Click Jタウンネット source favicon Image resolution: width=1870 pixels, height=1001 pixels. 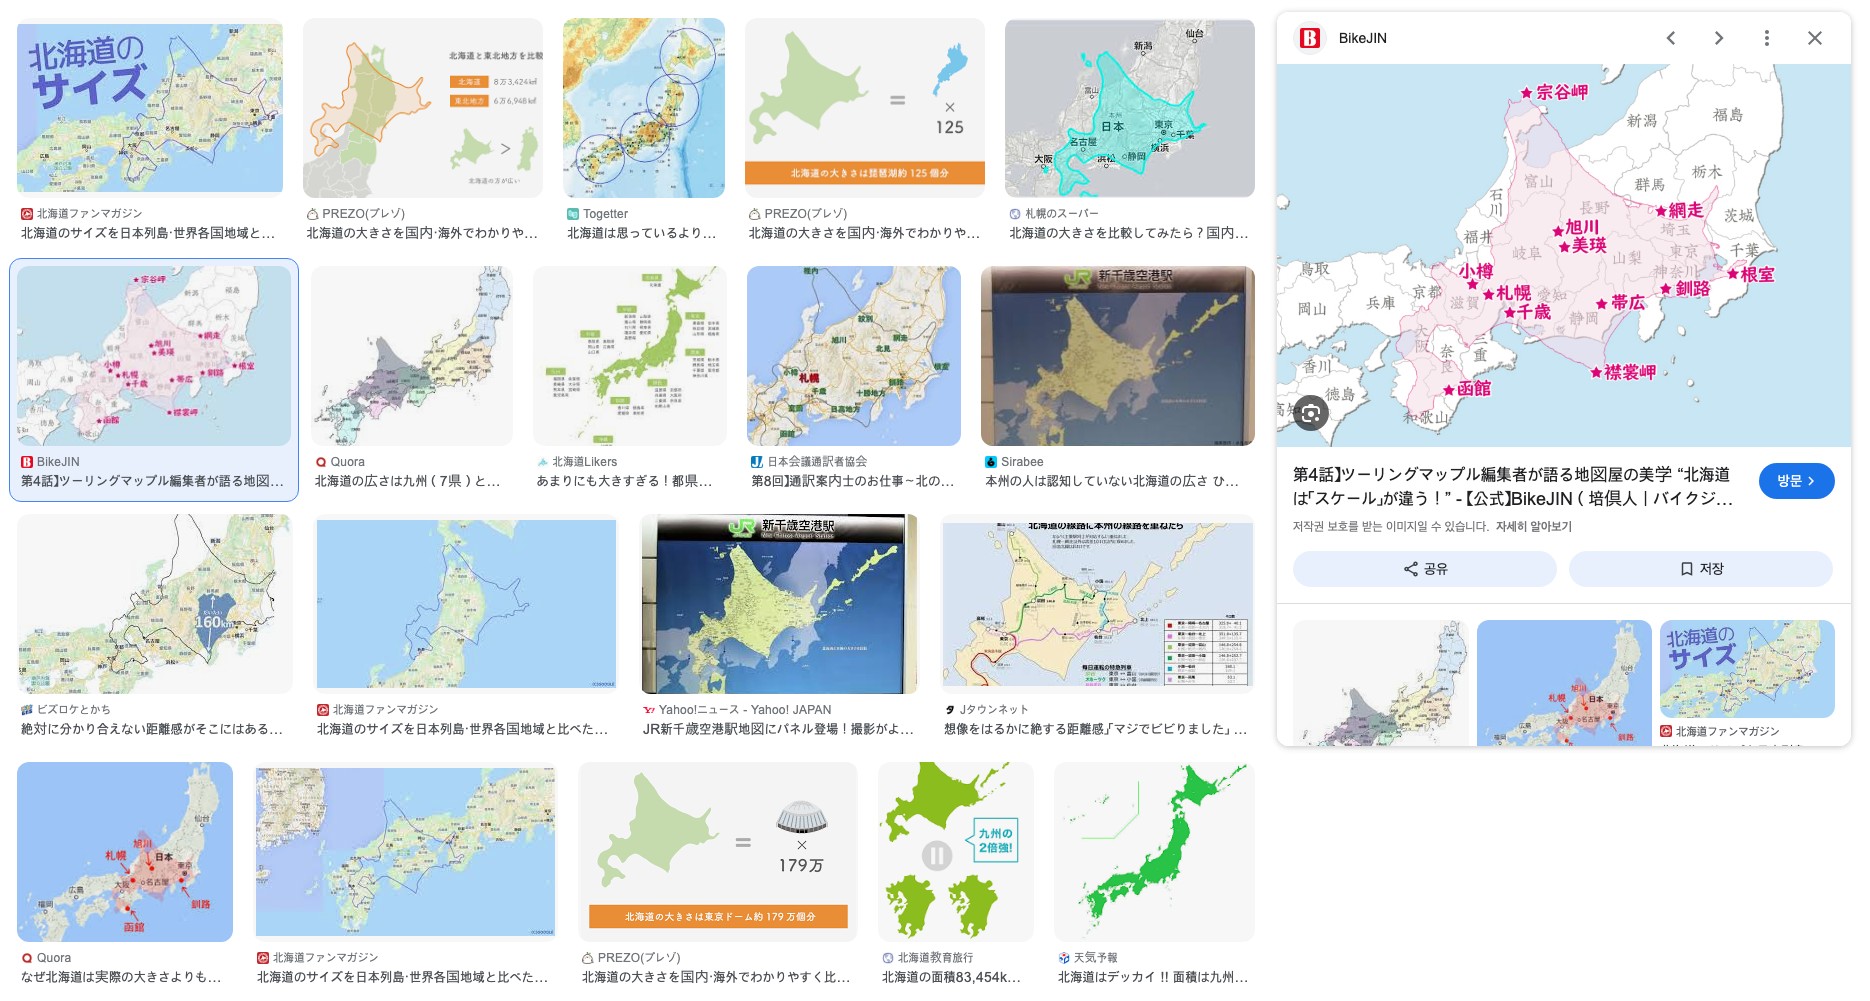(x=950, y=710)
